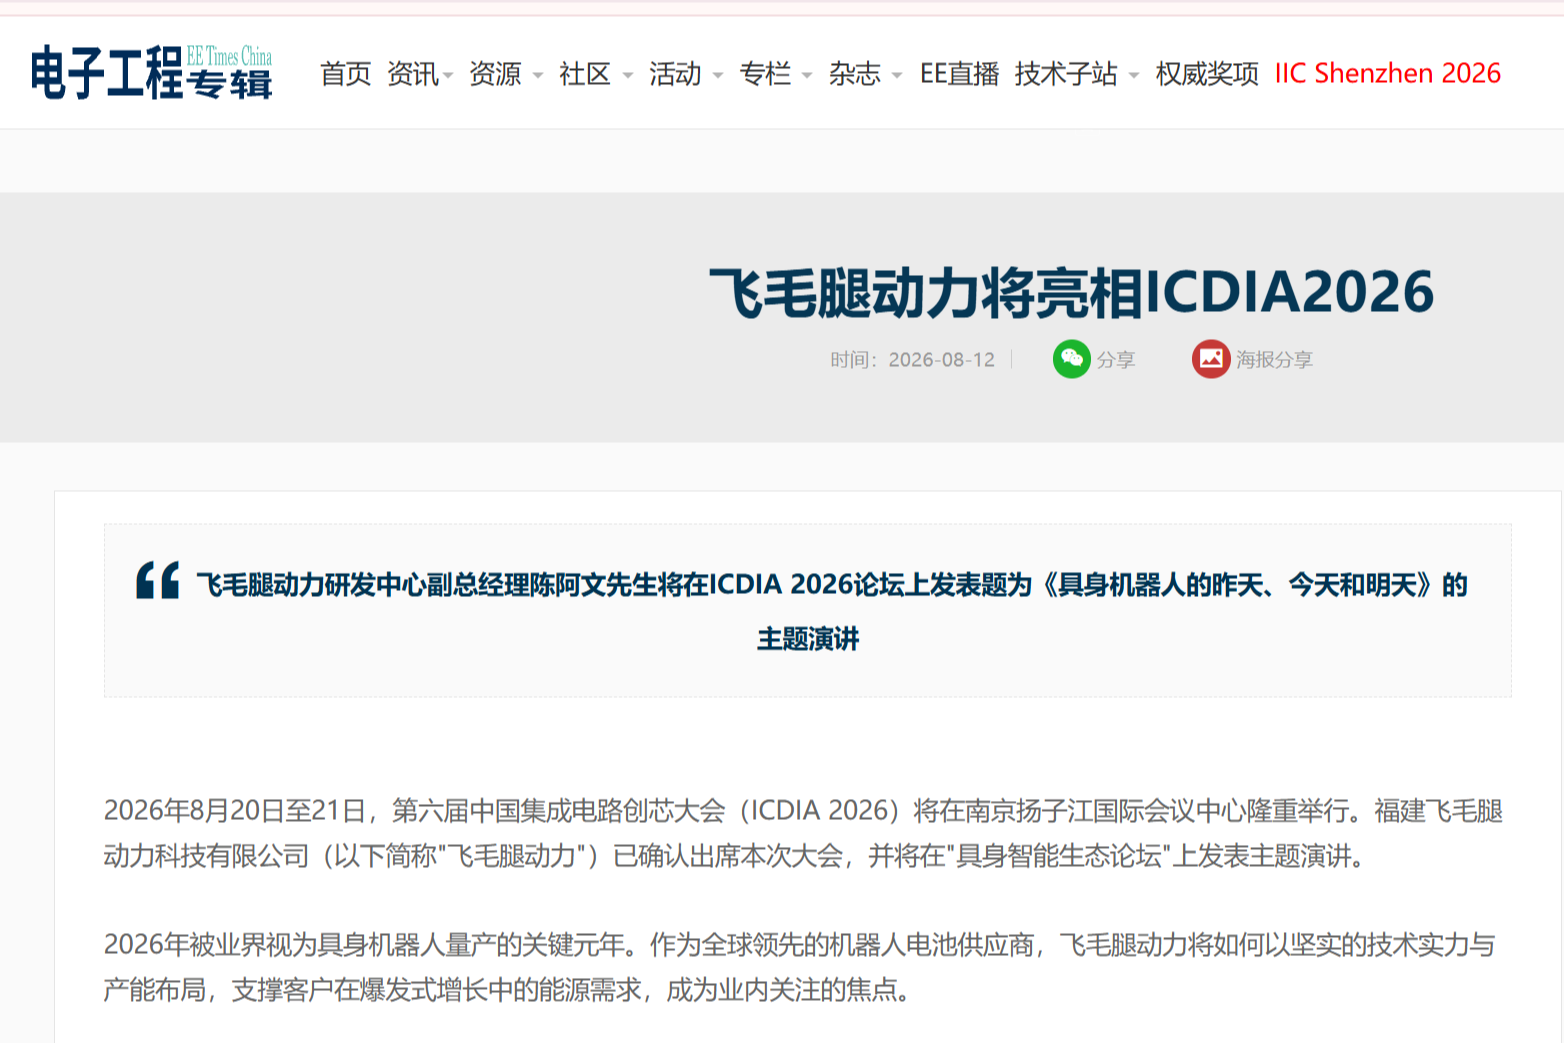The image size is (1567, 1043).
Task: Expand the dropdown arrow beside 专栏
Action: (x=807, y=75)
